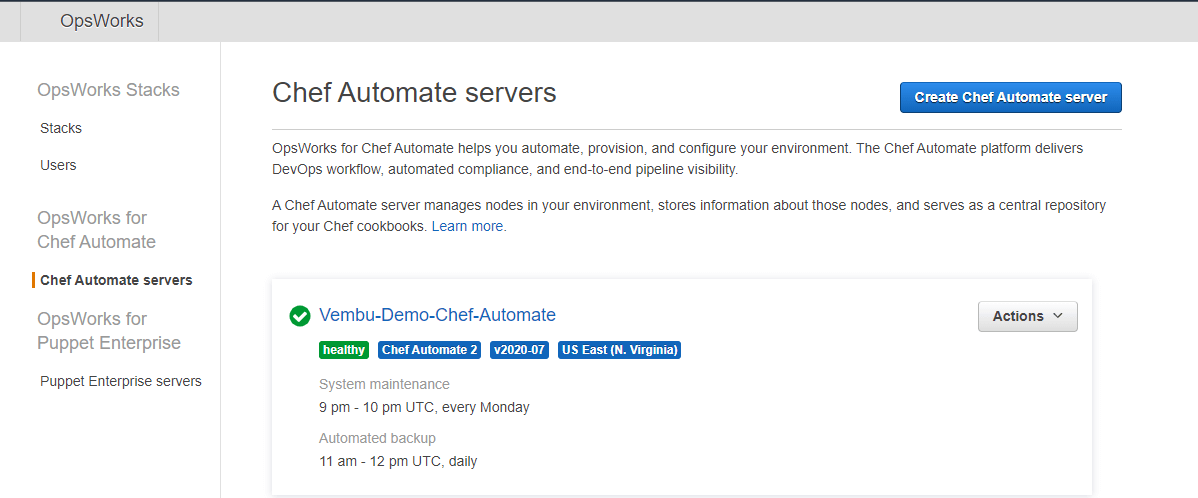The width and height of the screenshot is (1198, 498).
Task: Click the healthy status badge
Action: [x=344, y=350]
